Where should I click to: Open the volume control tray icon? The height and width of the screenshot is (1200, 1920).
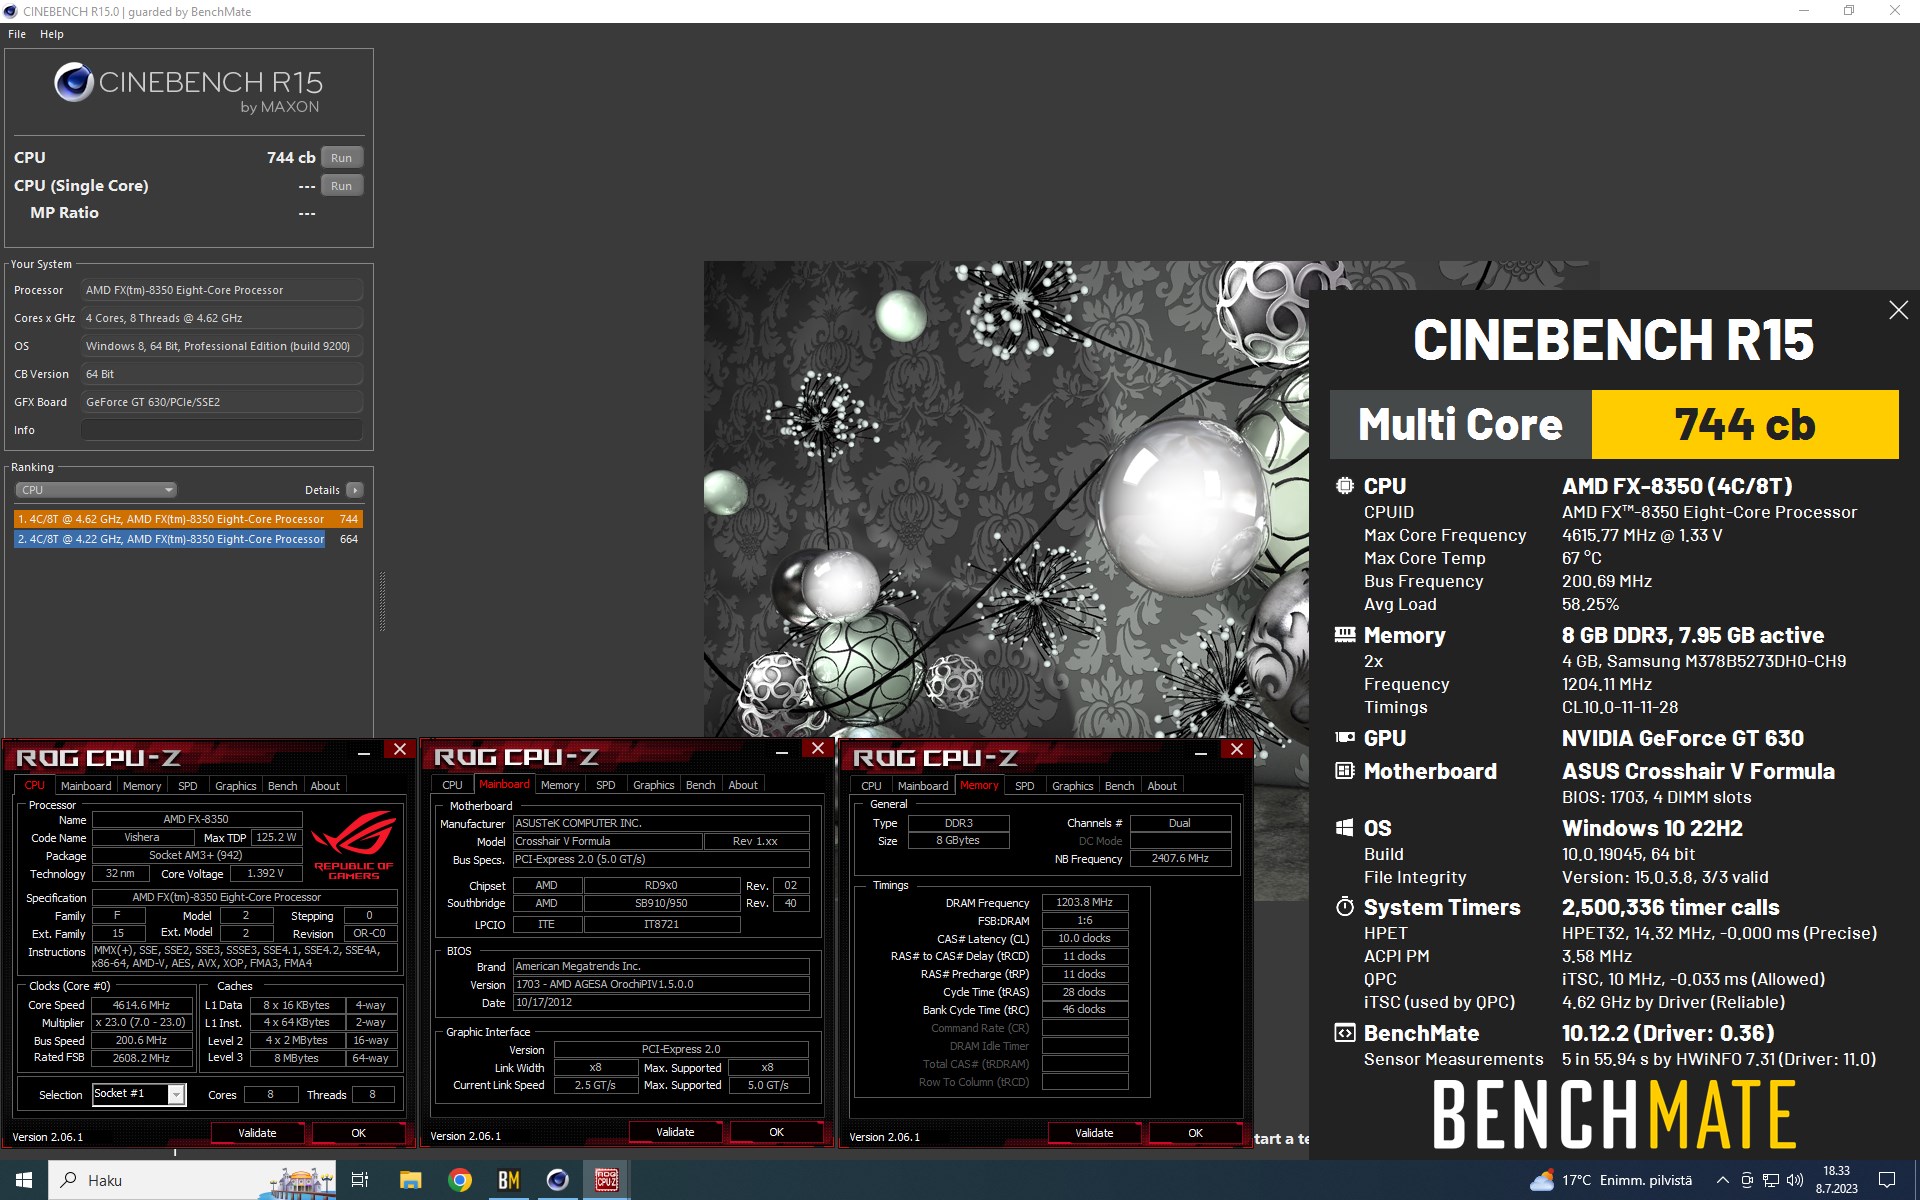(x=1795, y=1180)
